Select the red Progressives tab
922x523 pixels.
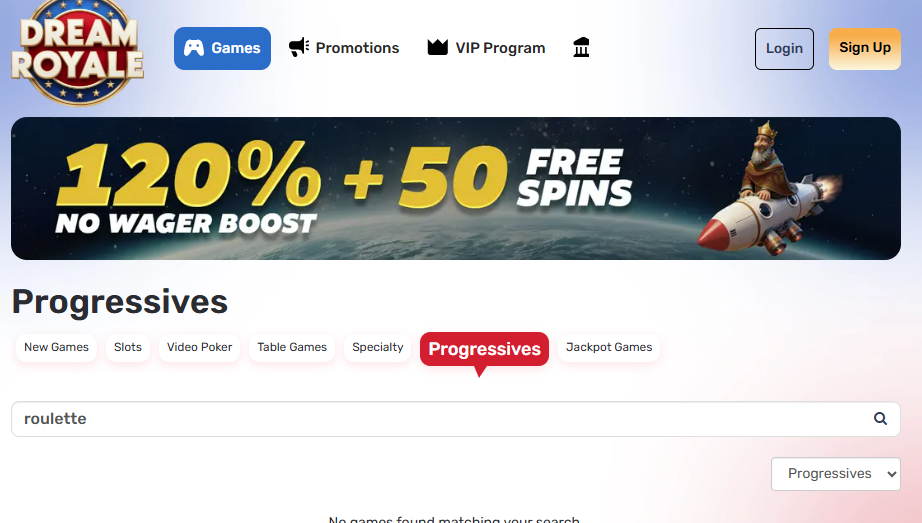pos(485,349)
